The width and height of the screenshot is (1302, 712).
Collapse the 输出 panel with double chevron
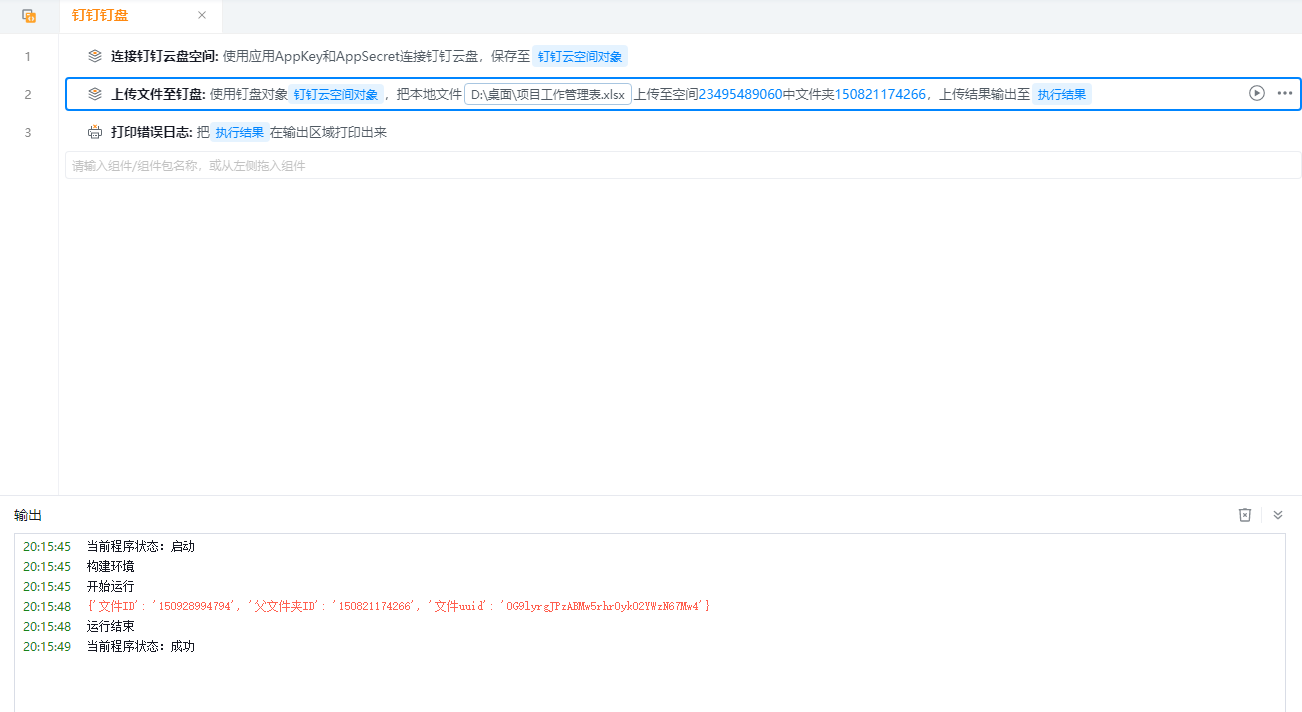[x=1277, y=515]
